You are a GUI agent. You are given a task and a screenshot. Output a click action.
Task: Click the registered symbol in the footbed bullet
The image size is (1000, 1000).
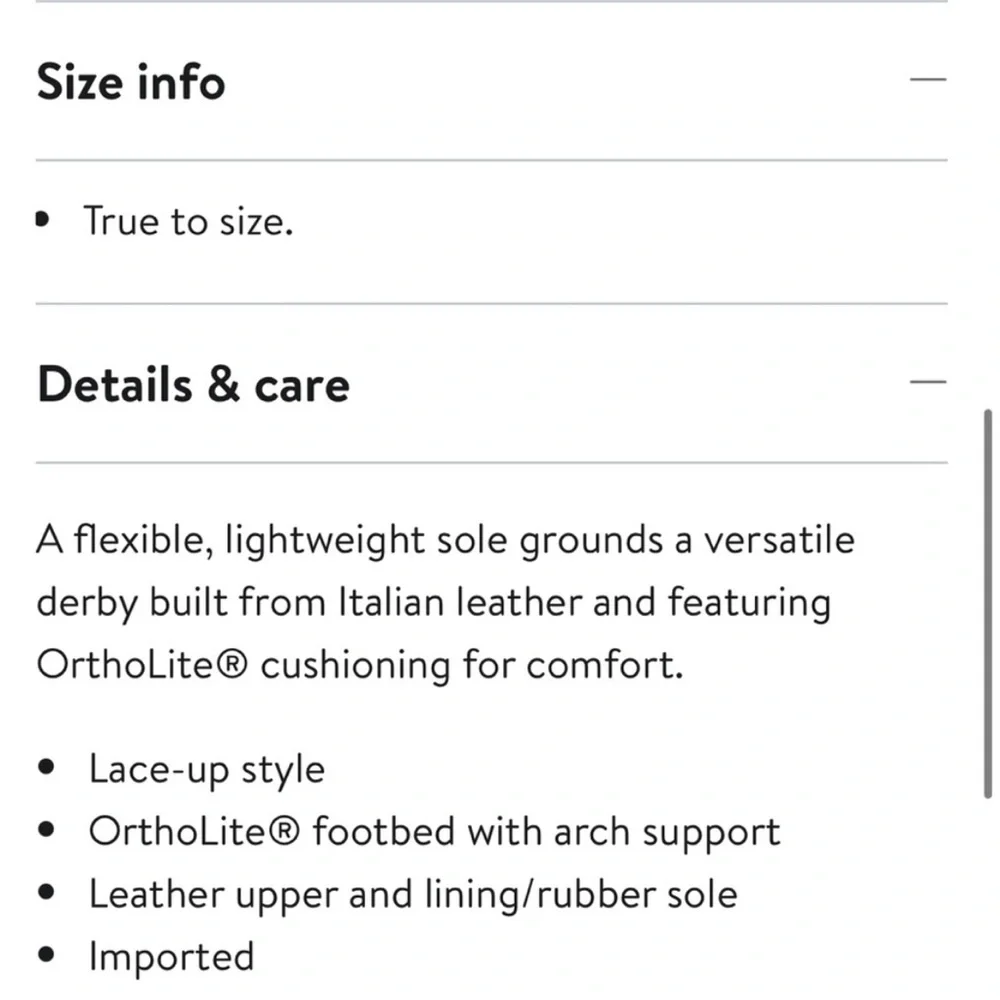pyautogui.click(x=289, y=832)
